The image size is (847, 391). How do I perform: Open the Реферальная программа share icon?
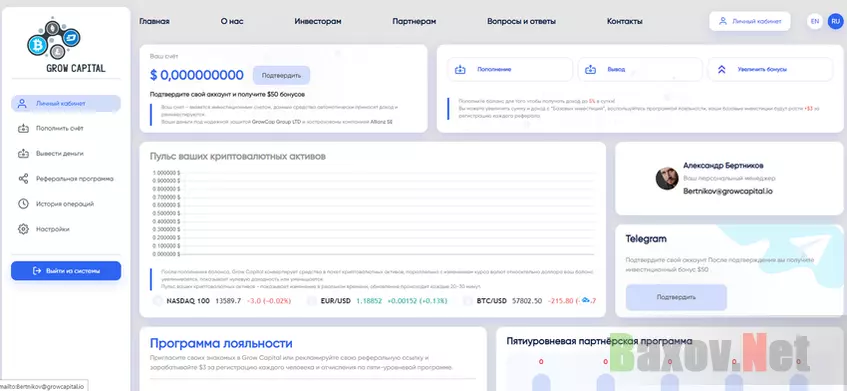tap(23, 179)
